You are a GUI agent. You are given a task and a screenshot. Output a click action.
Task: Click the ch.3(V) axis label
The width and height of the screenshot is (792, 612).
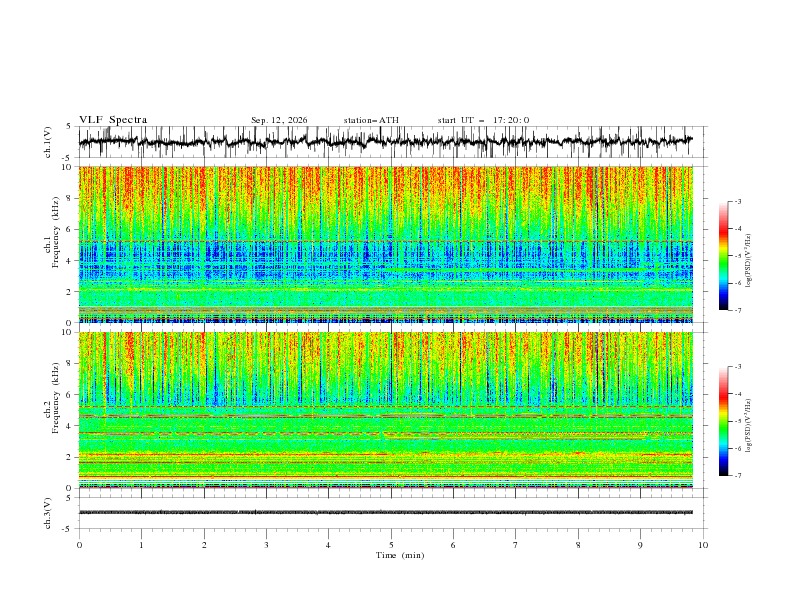48,513
